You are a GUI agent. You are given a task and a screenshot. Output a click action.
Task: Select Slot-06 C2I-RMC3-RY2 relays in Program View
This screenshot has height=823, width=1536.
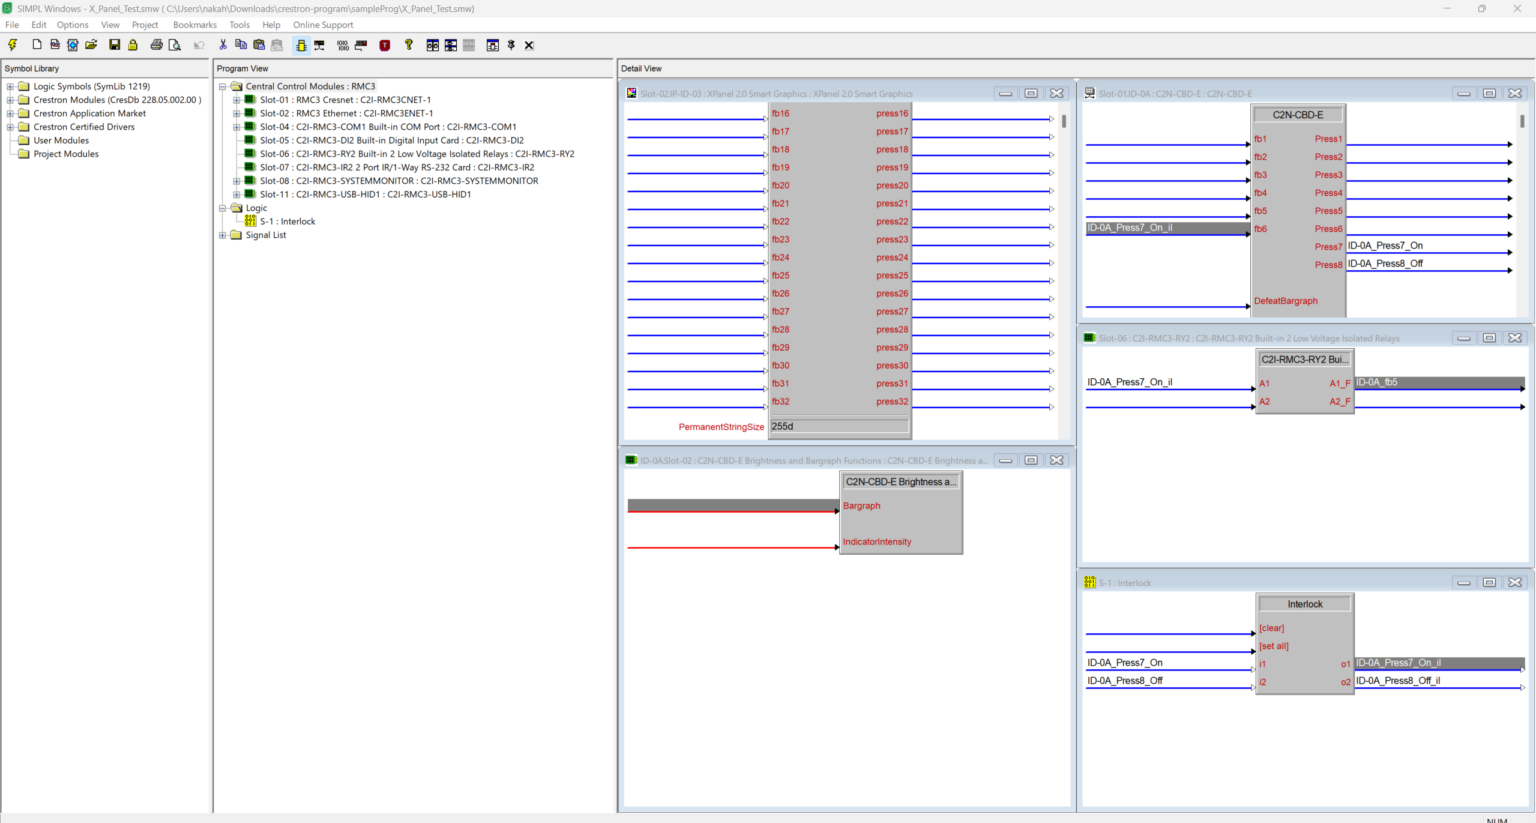(x=417, y=154)
